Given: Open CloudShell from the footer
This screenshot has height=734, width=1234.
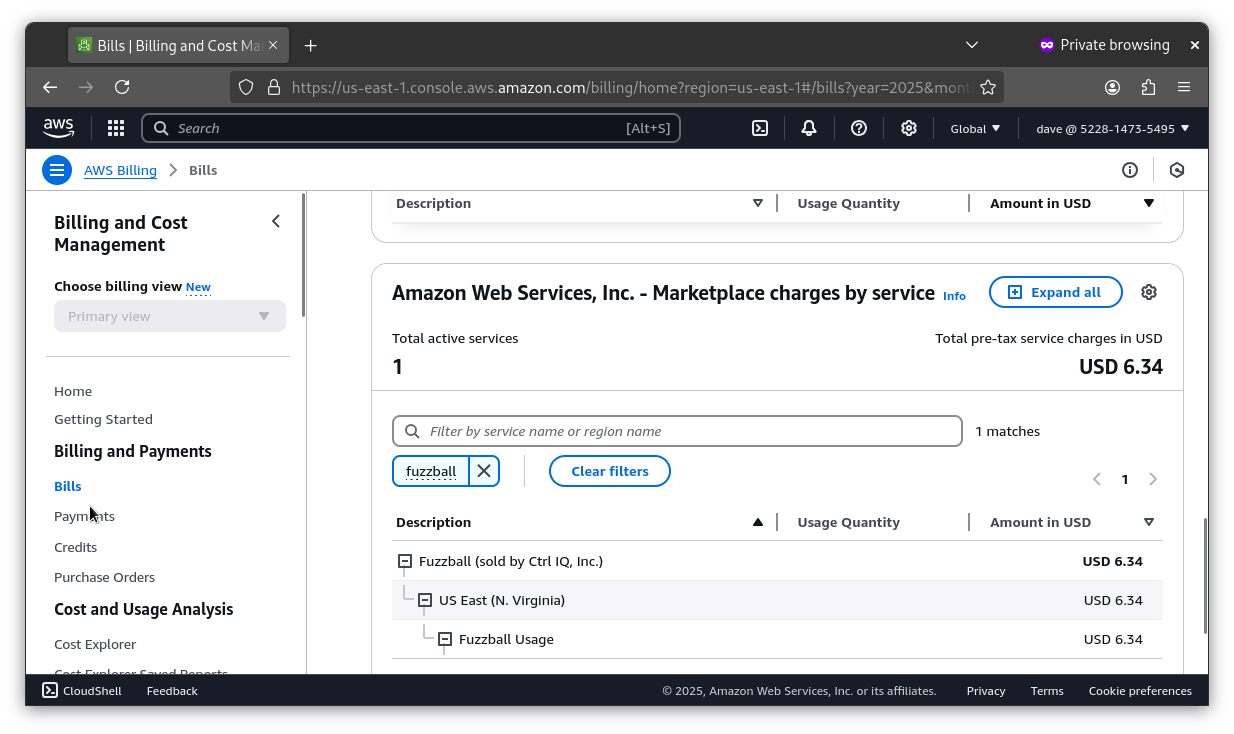Looking at the screenshot, I should pyautogui.click(x=82, y=690).
